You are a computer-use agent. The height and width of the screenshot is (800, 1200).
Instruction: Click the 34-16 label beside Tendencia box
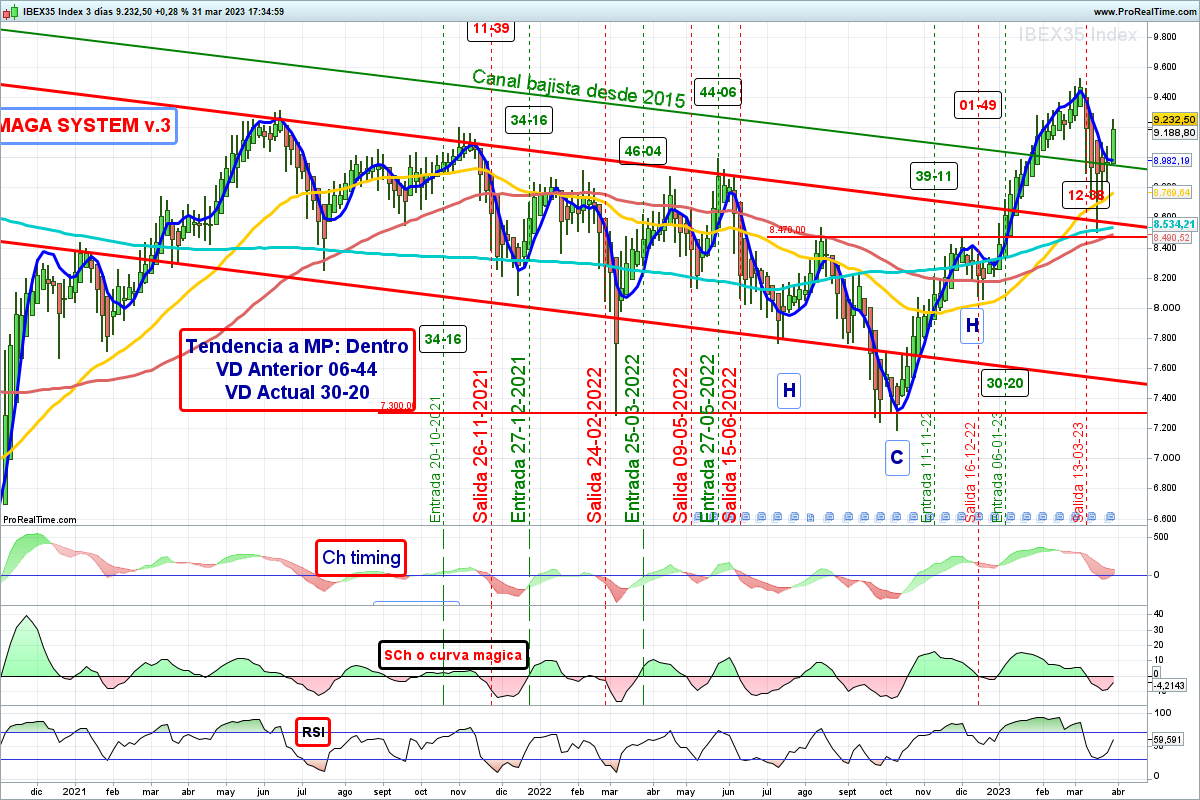click(442, 339)
